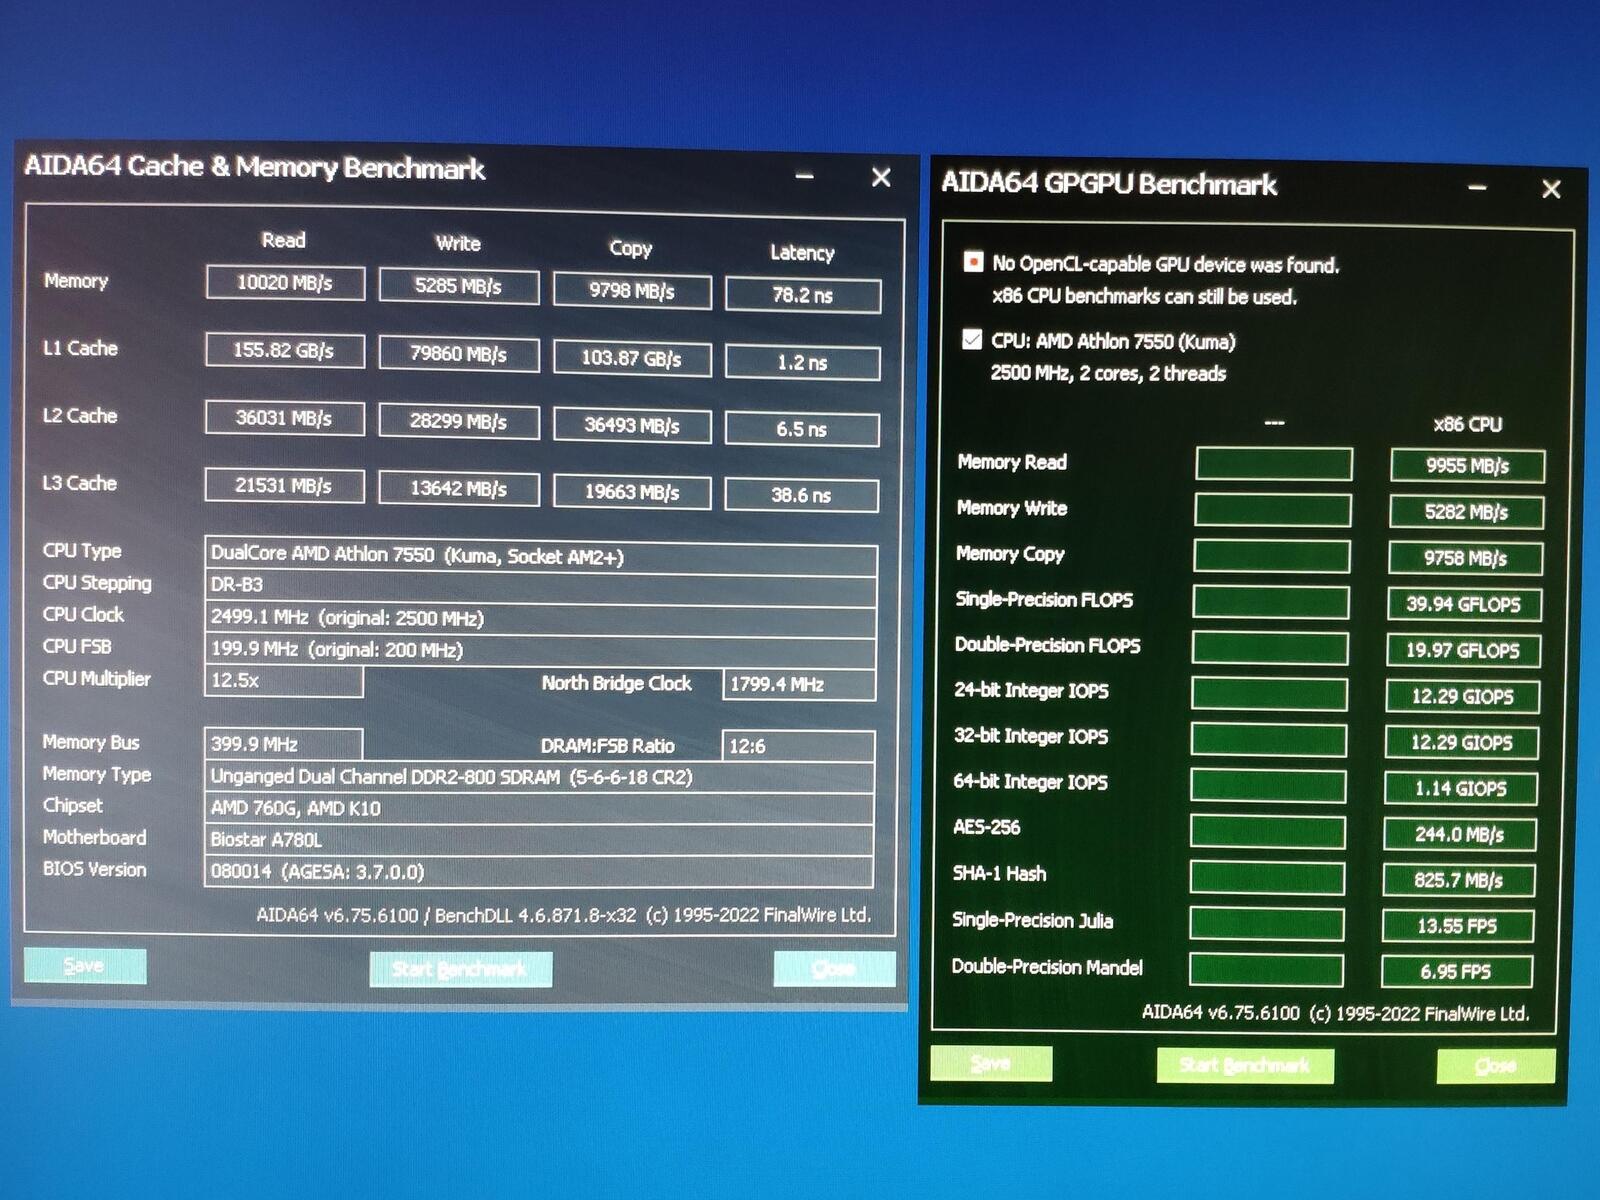Click the North Bridge Clock field 1799.4 MHz
1600x1200 pixels.
[799, 685]
